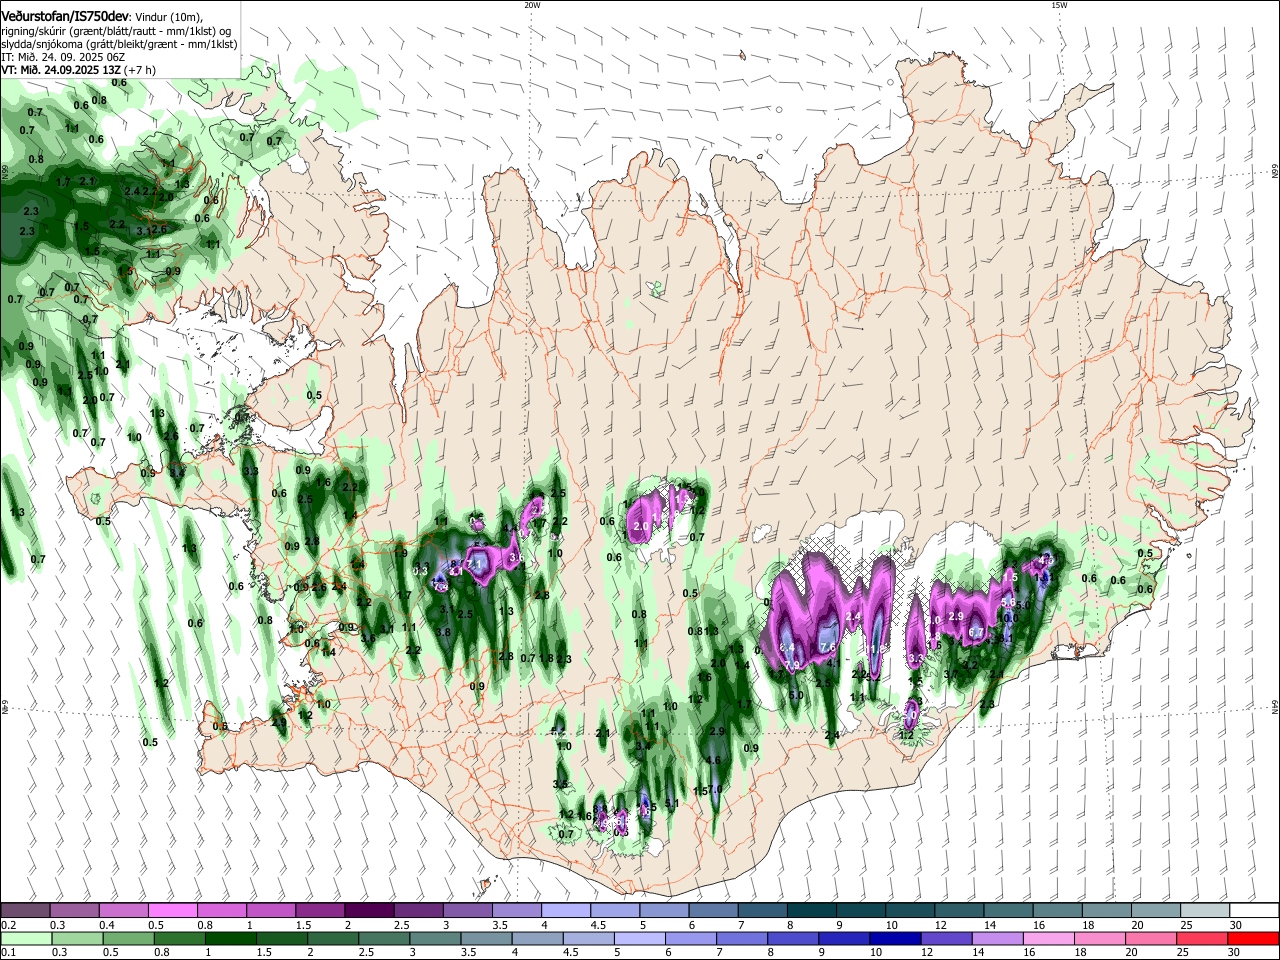
Task: Click the 5.1 precipitation value near the south coast
Action: (672, 803)
